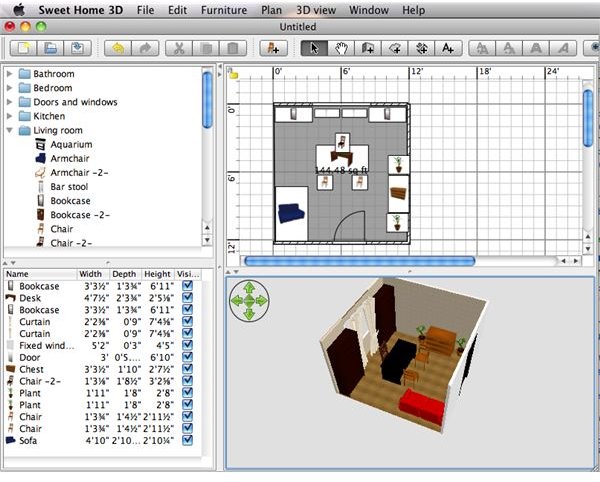Viewport: 600px width, 482px height.
Task: Click the plan vertical scrollbar thumb
Action: [x=588, y=117]
